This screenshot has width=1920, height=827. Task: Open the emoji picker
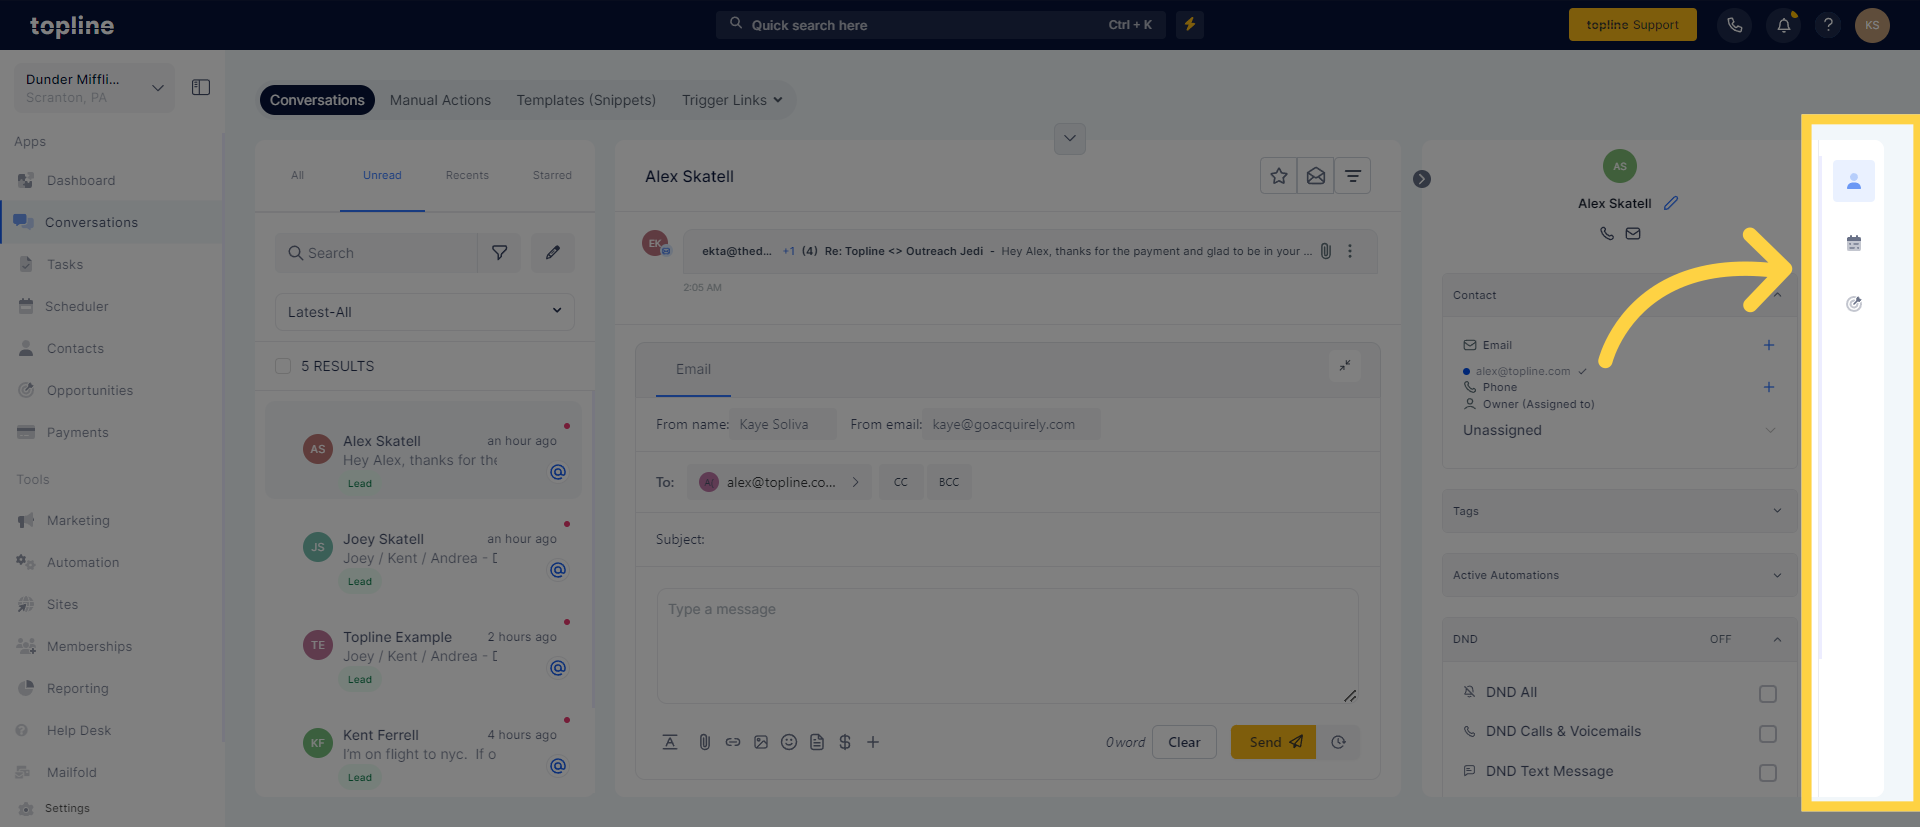click(x=789, y=742)
